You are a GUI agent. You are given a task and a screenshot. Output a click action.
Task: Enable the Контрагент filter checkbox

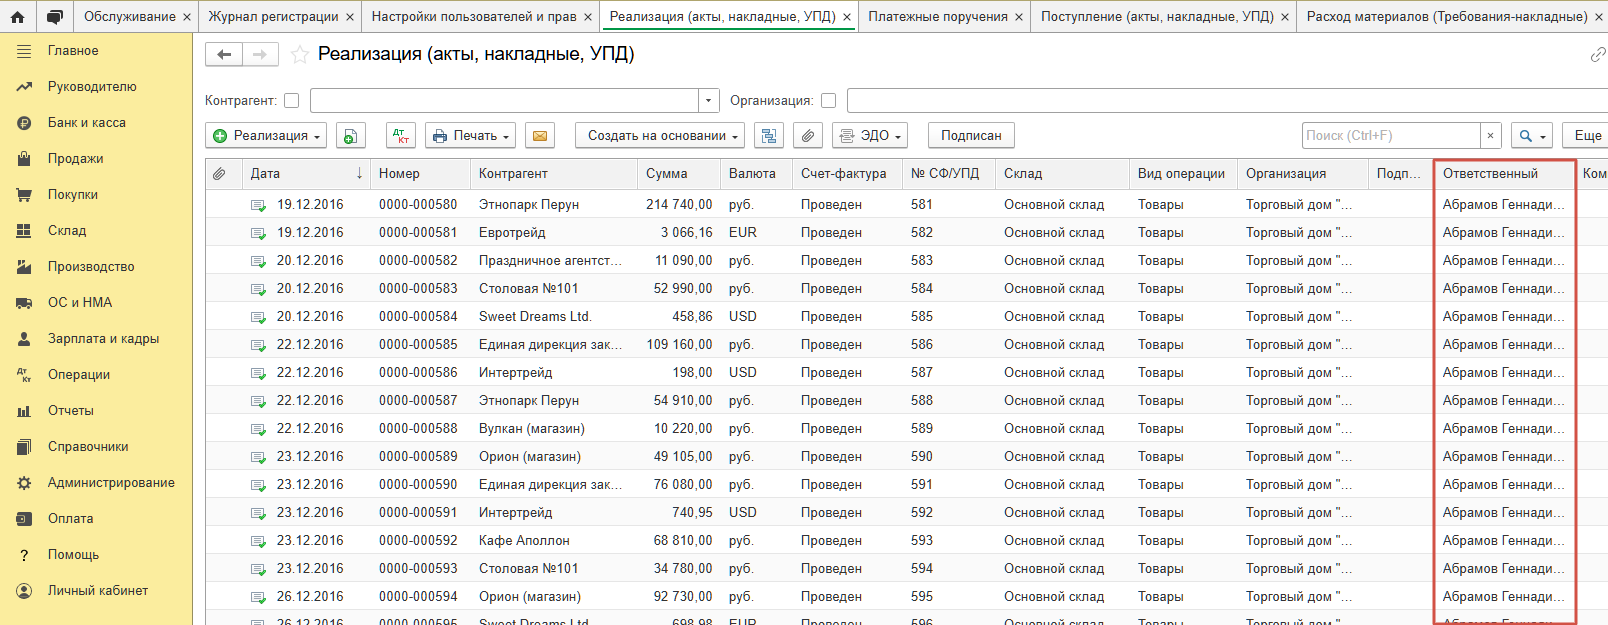click(x=292, y=100)
